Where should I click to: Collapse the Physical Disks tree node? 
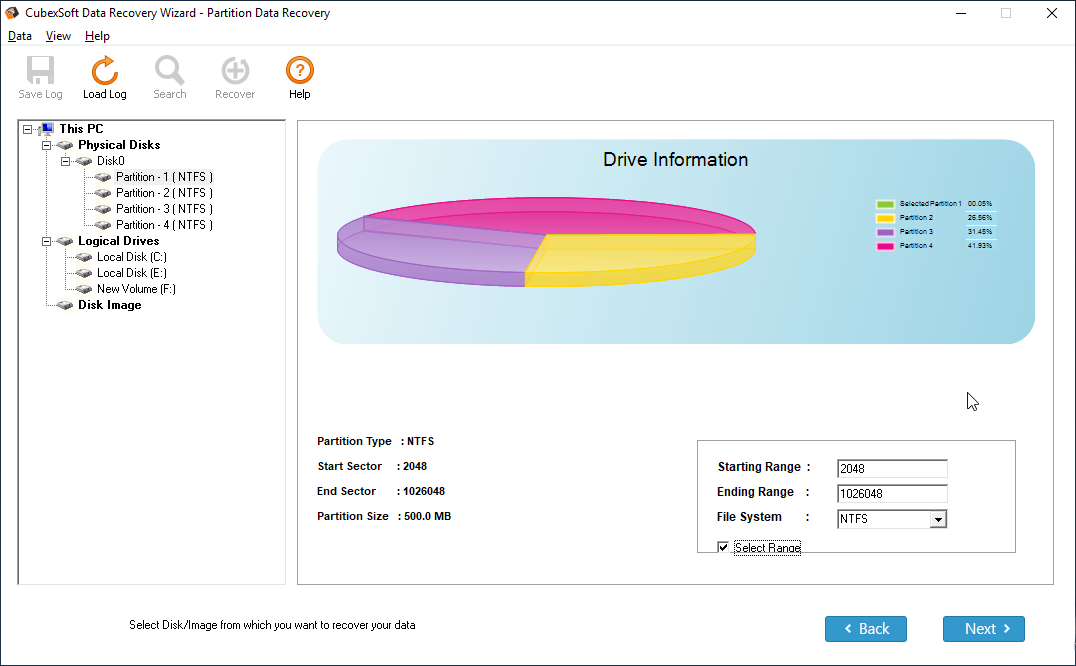[46, 145]
